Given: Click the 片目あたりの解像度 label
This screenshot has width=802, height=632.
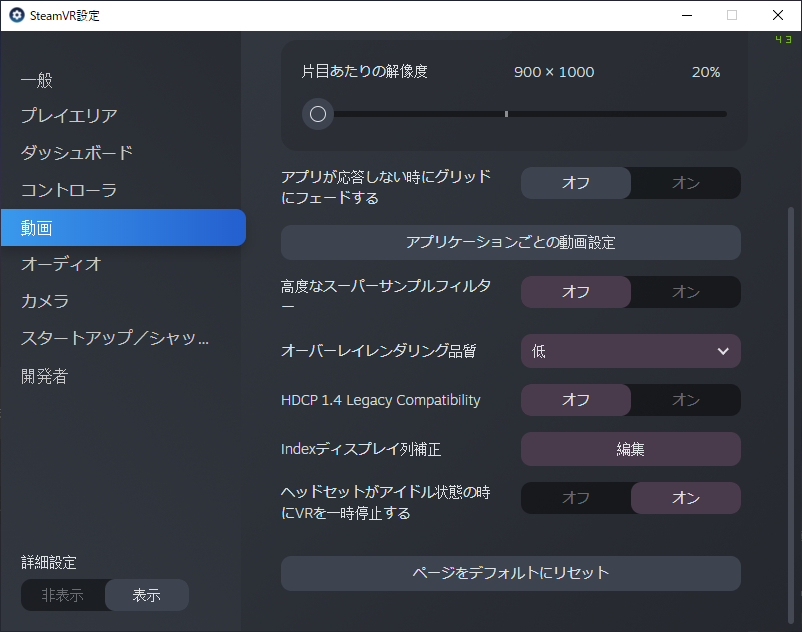Looking at the screenshot, I should [x=364, y=72].
